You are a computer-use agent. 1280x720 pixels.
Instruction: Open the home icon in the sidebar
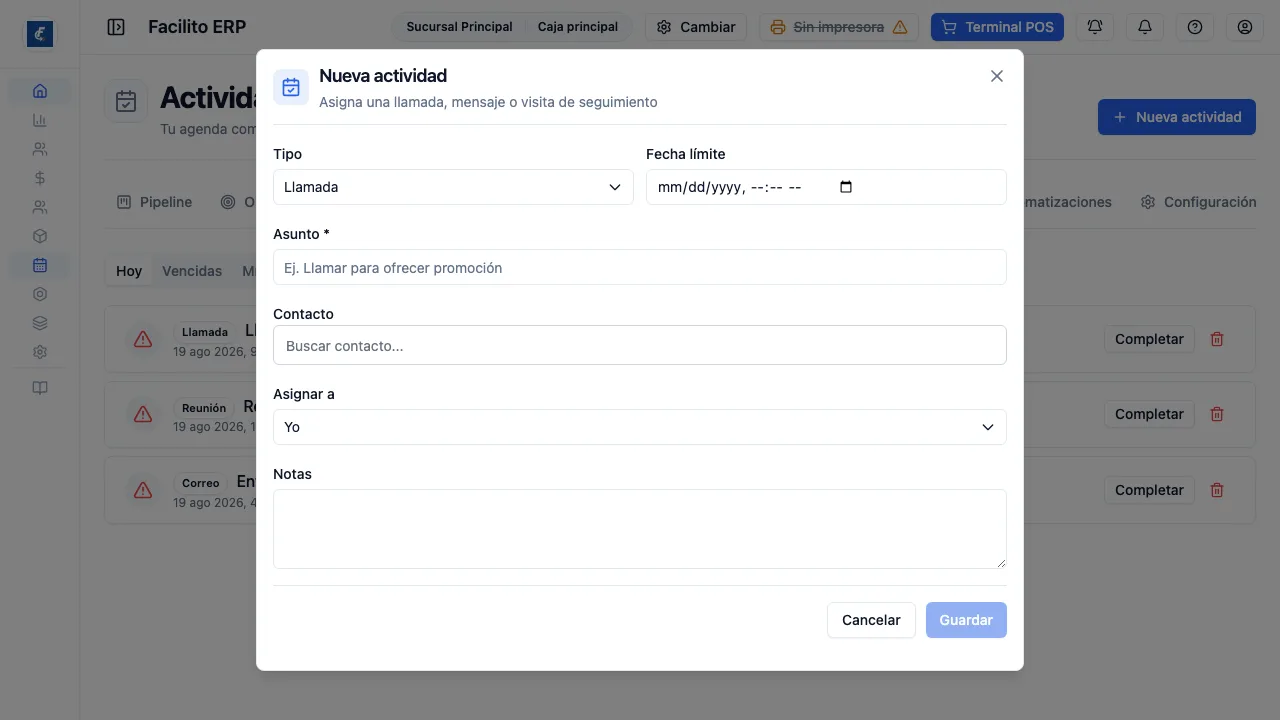[40, 91]
